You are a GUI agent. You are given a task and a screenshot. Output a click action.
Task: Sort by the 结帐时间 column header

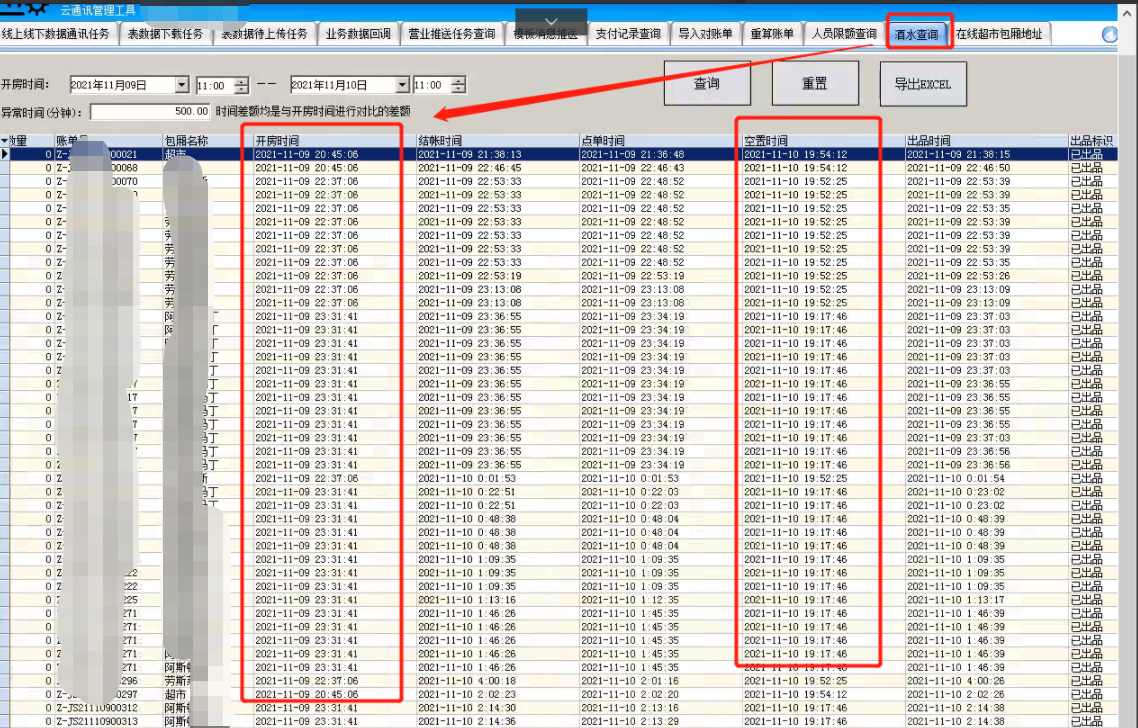[x=497, y=141]
